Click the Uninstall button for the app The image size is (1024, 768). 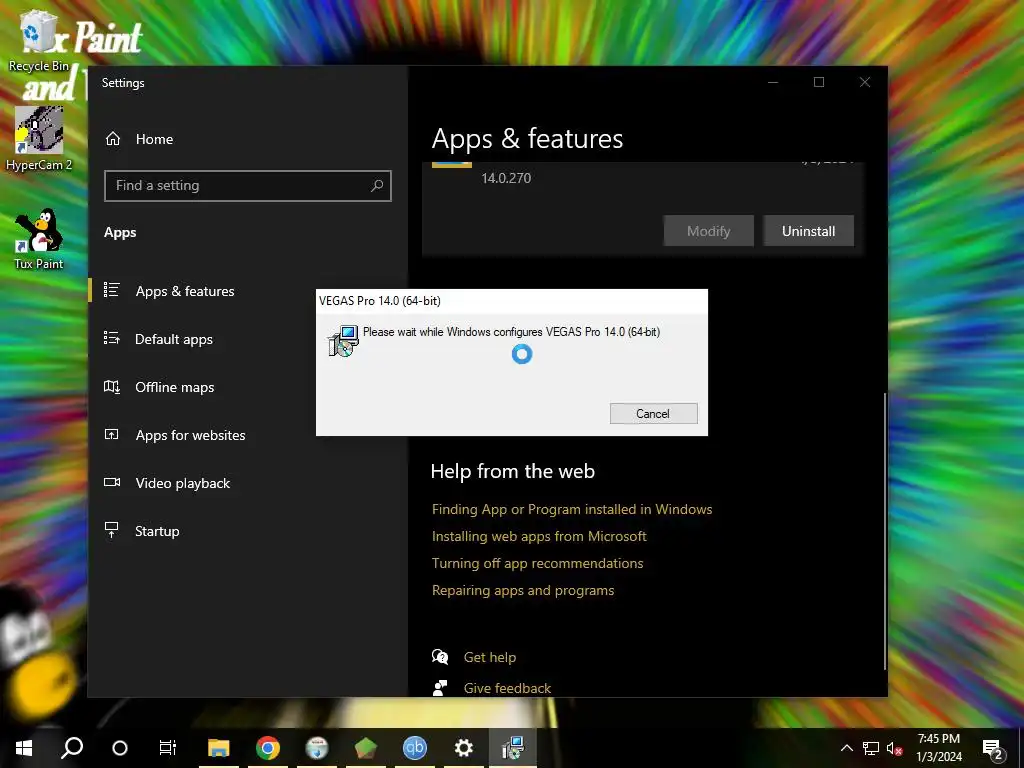(808, 231)
